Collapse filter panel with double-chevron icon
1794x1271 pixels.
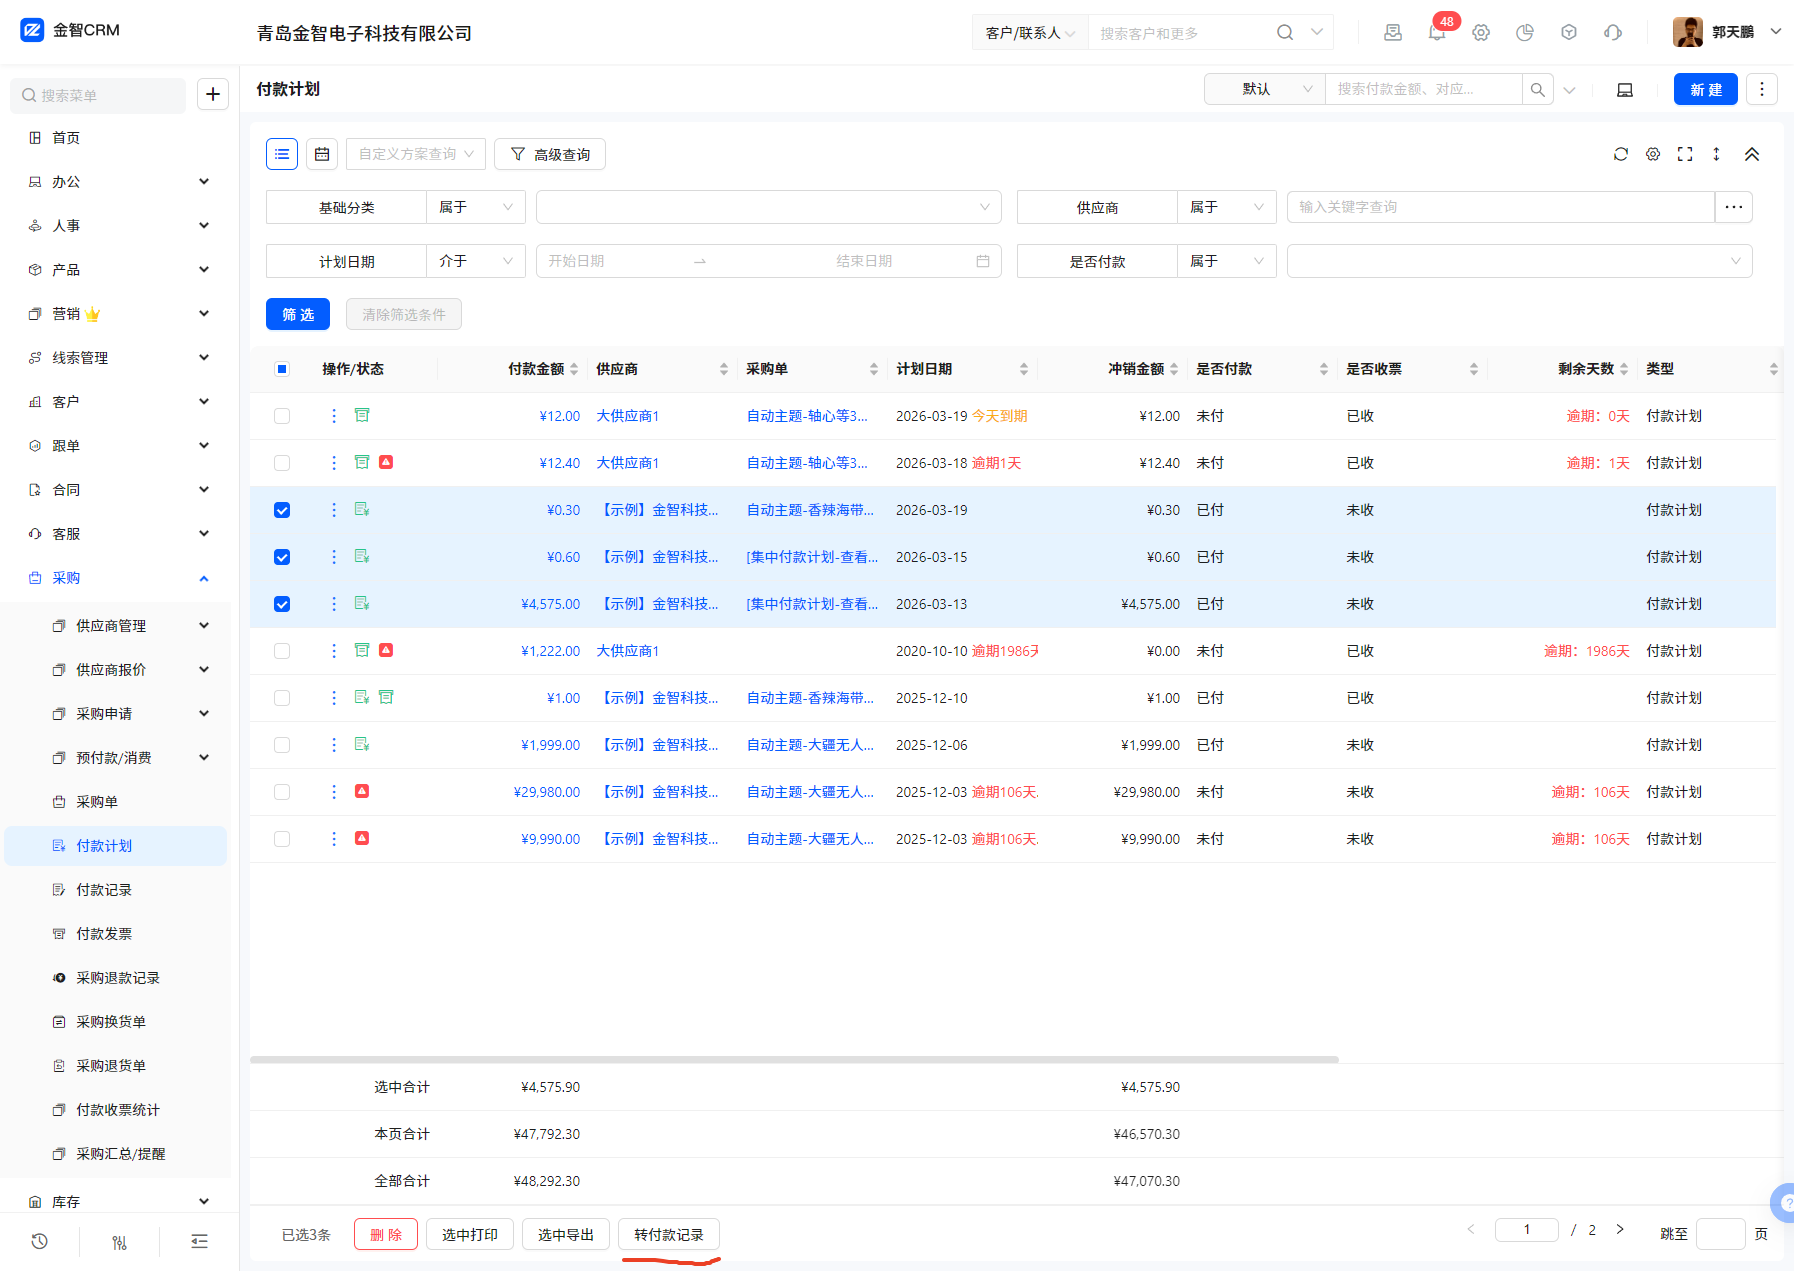click(1752, 154)
